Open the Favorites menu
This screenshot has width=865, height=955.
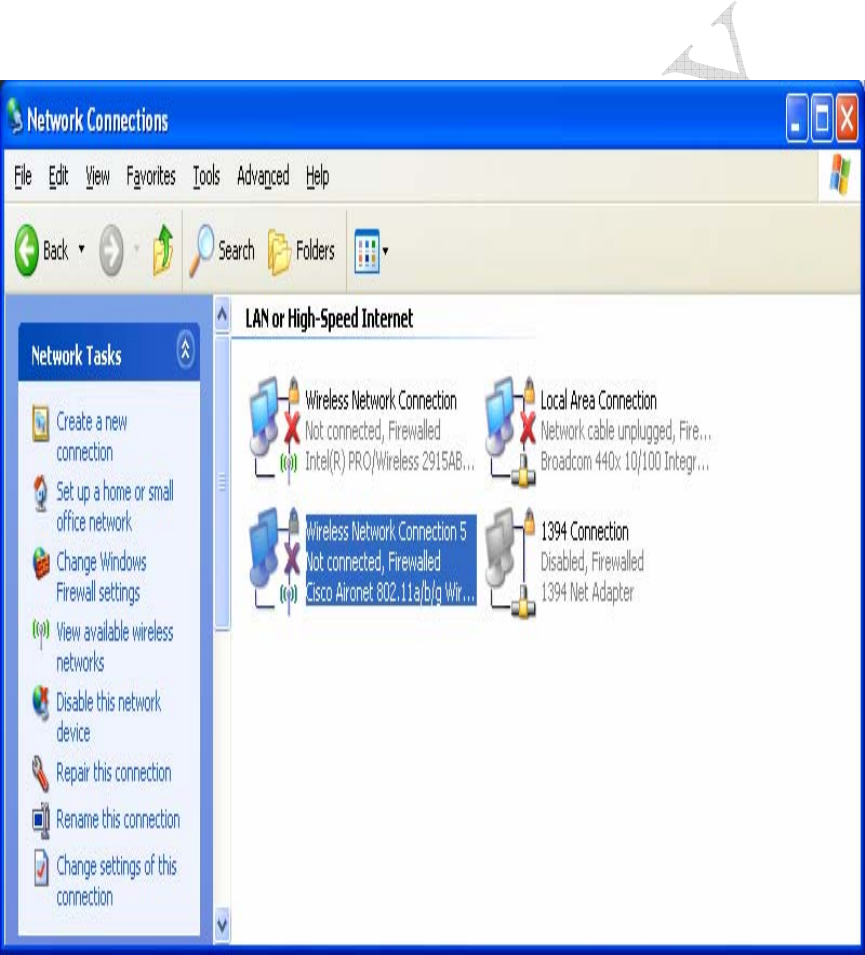click(x=151, y=177)
